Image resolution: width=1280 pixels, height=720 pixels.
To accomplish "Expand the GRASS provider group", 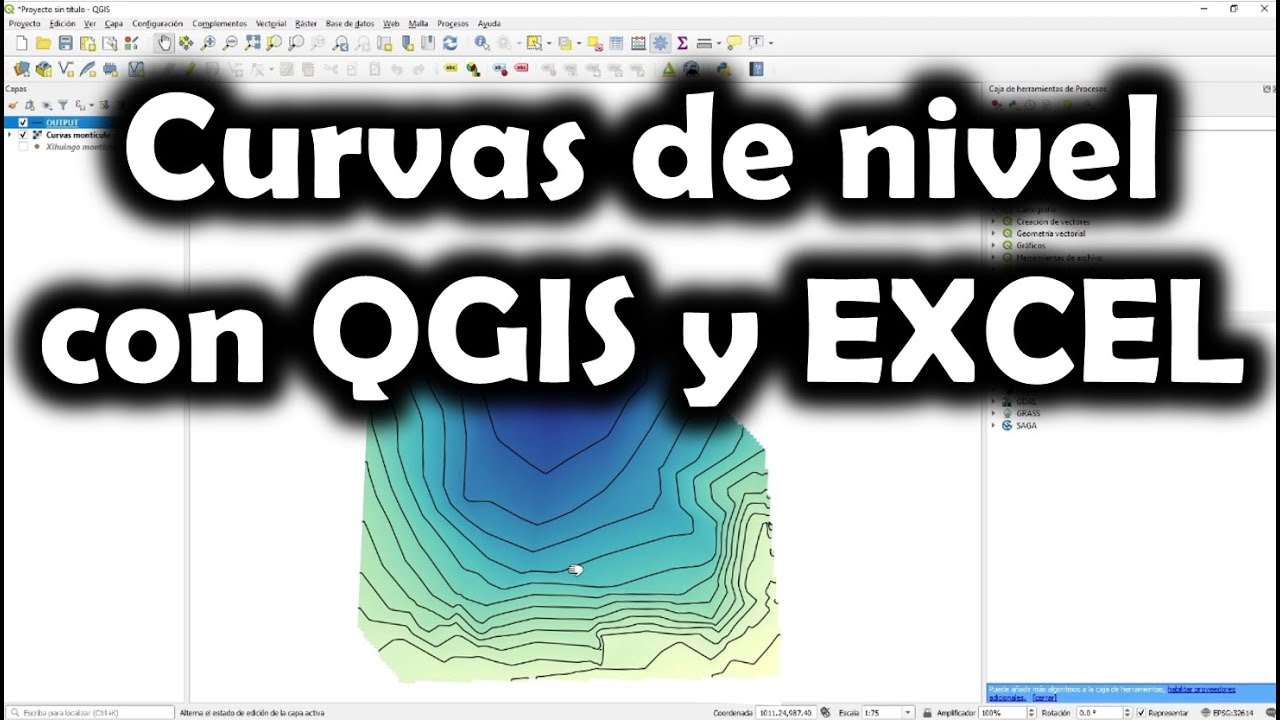I will coord(994,413).
